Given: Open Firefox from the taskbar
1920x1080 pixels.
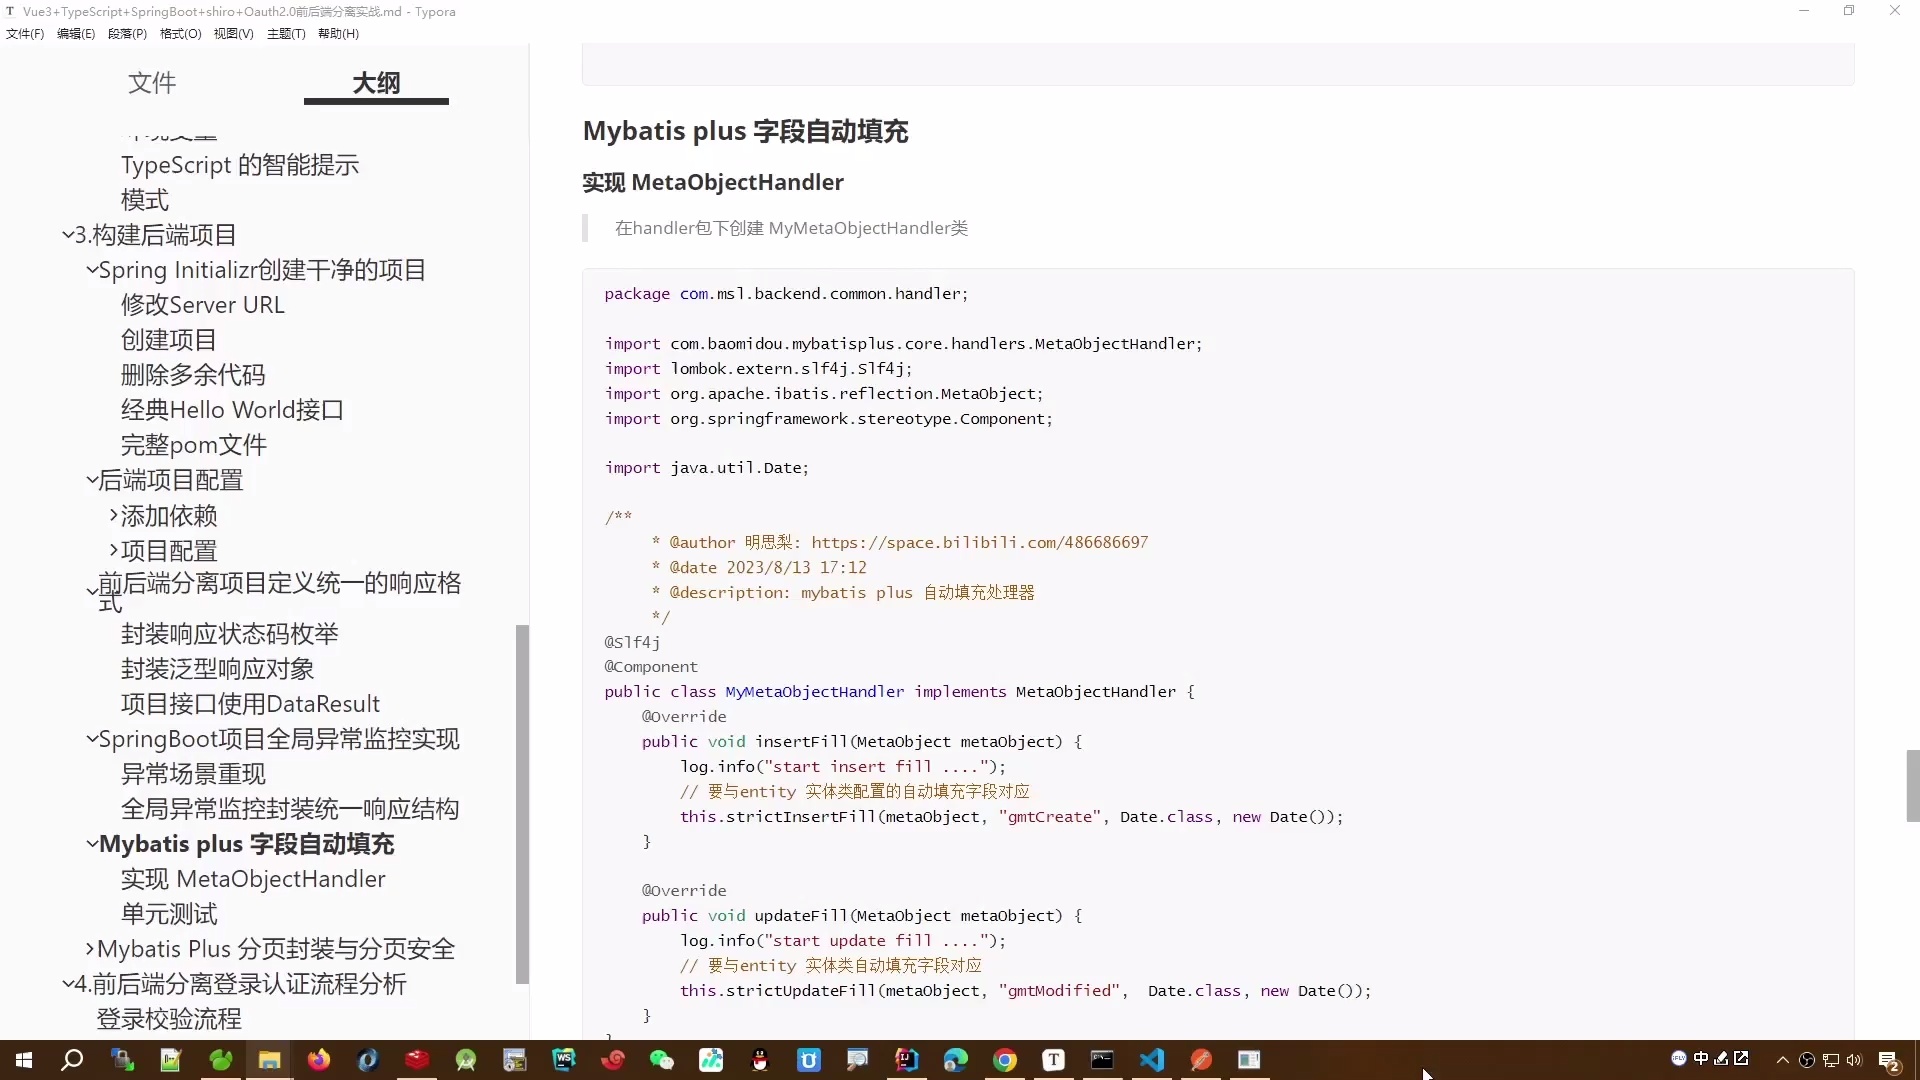Looking at the screenshot, I should pos(318,1060).
